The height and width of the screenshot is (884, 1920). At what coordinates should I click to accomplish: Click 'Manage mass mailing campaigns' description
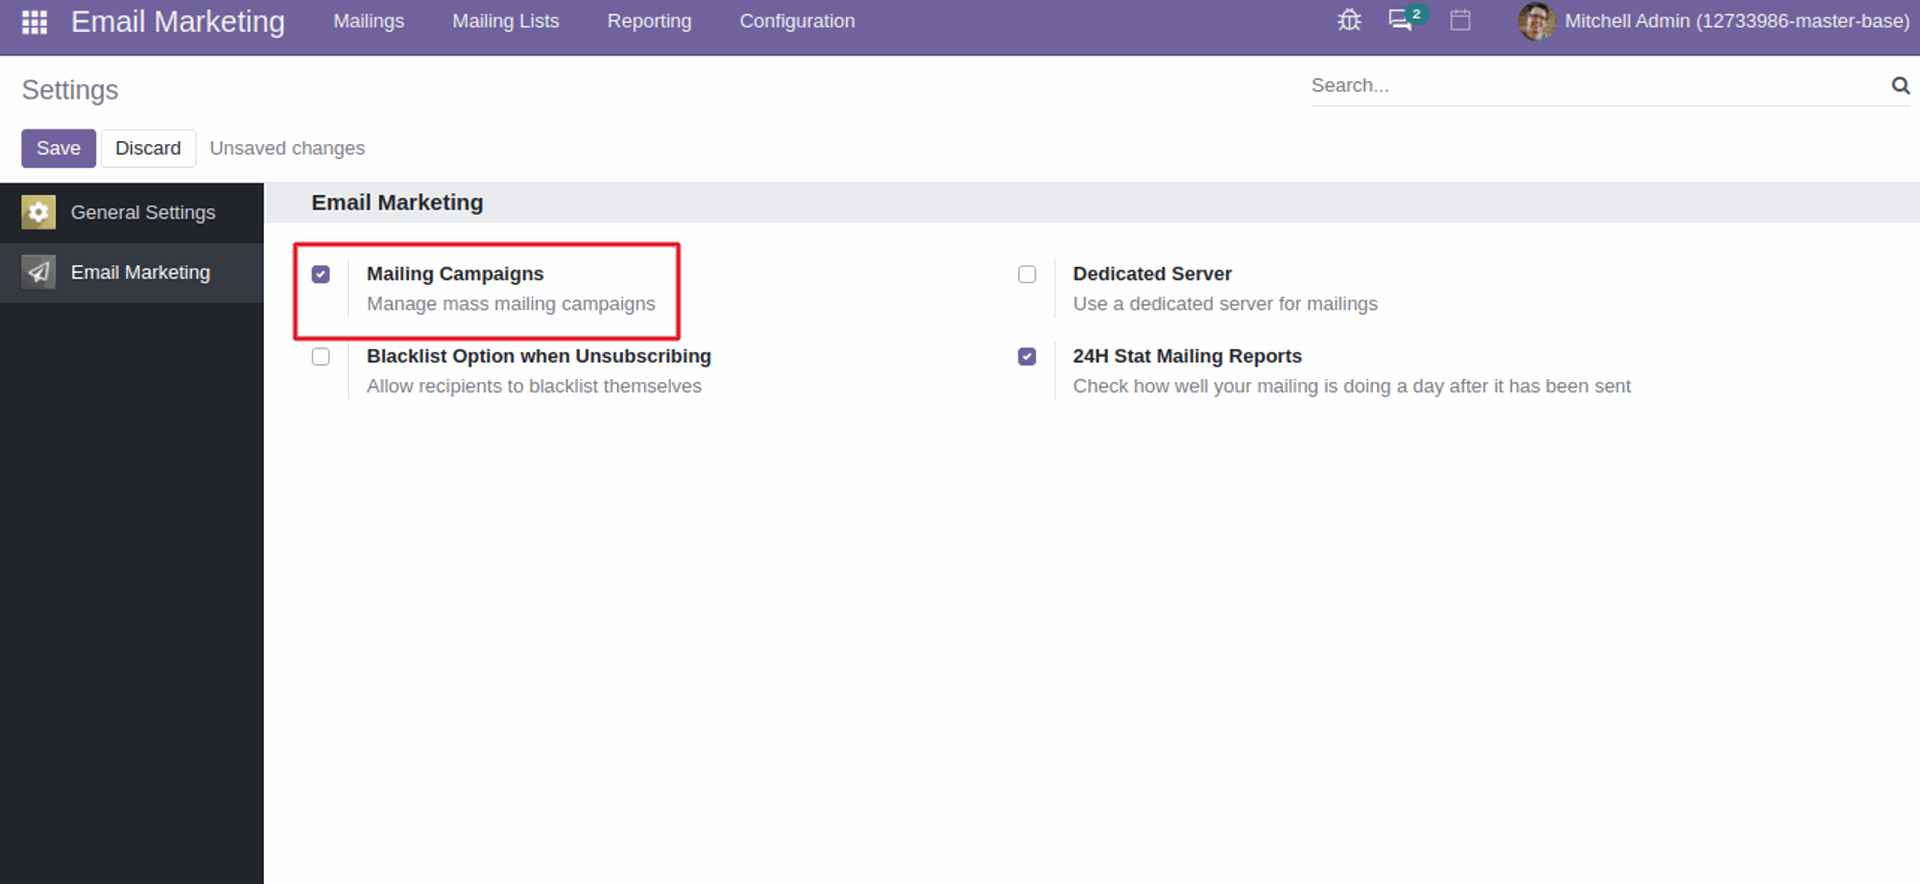511,304
